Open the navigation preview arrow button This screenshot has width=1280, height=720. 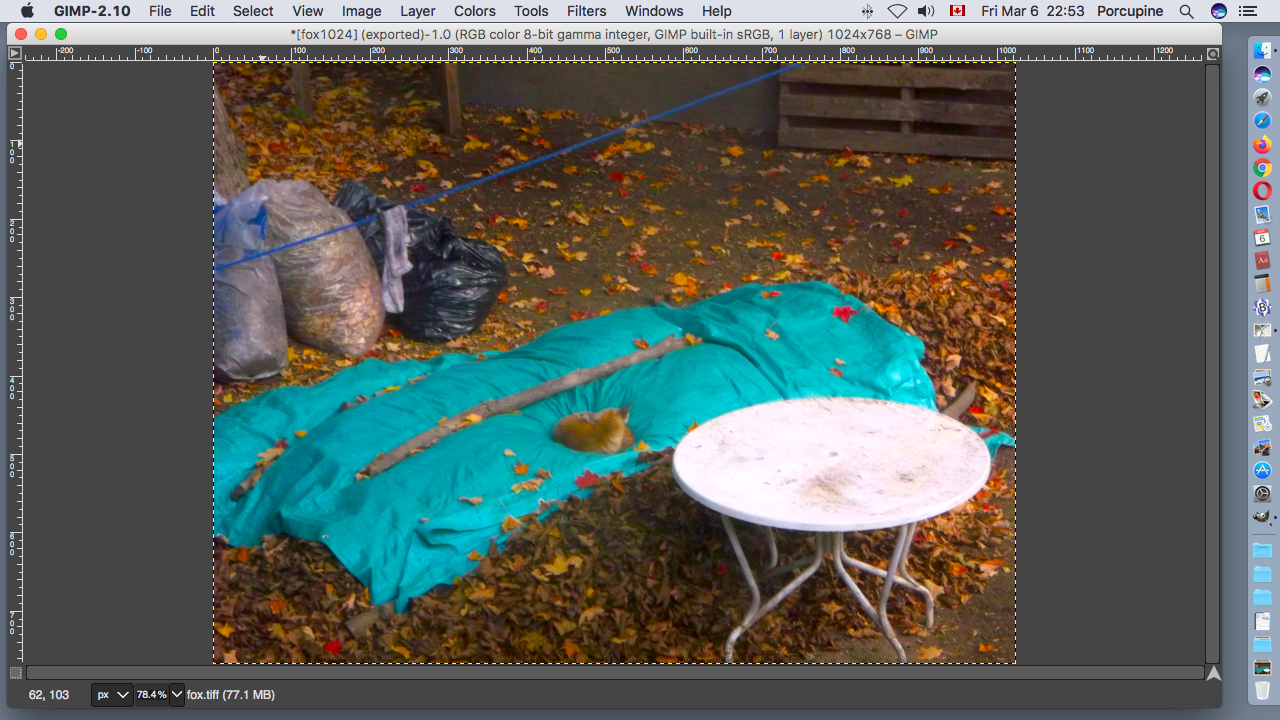pyautogui.click(x=1213, y=673)
